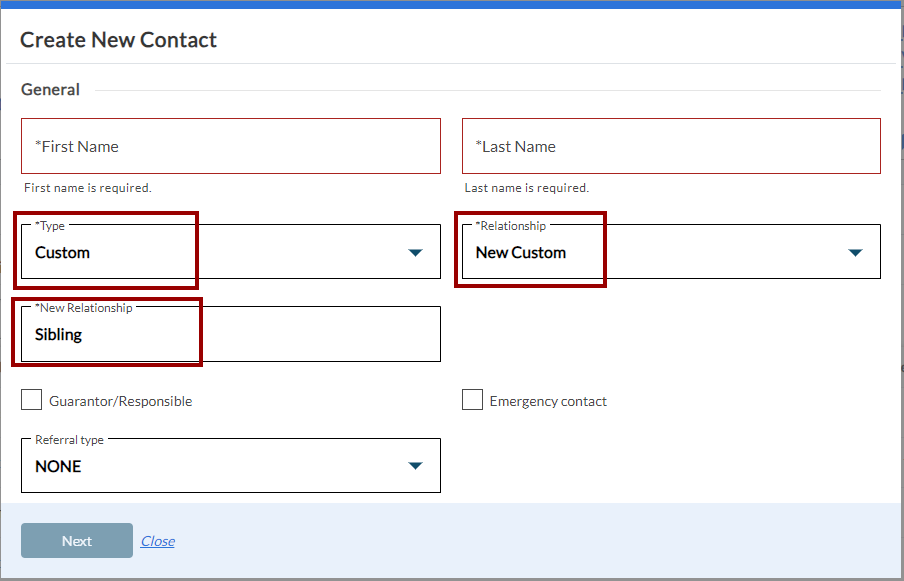Enable the Guarantor/Responsible checkbox
Viewport: 904px width, 581px height.
(31, 401)
